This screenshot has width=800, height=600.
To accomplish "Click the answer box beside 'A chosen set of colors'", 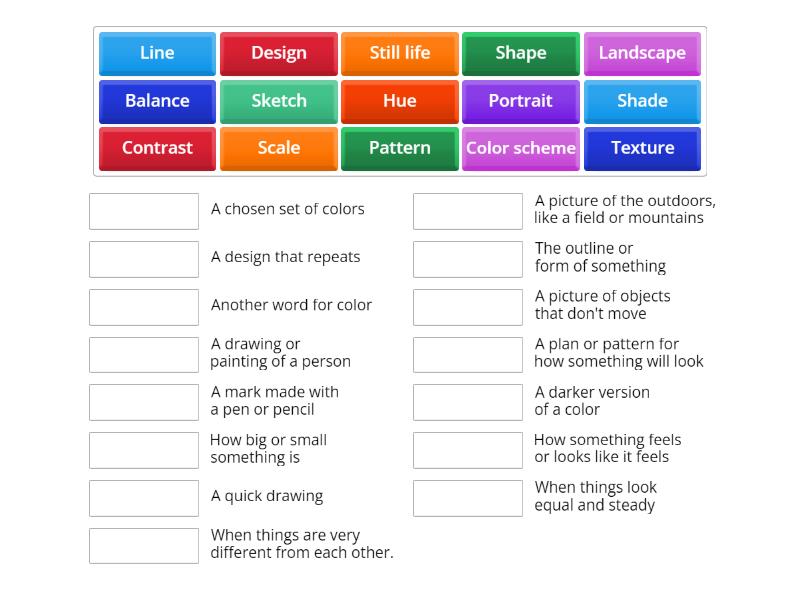I will [x=143, y=211].
